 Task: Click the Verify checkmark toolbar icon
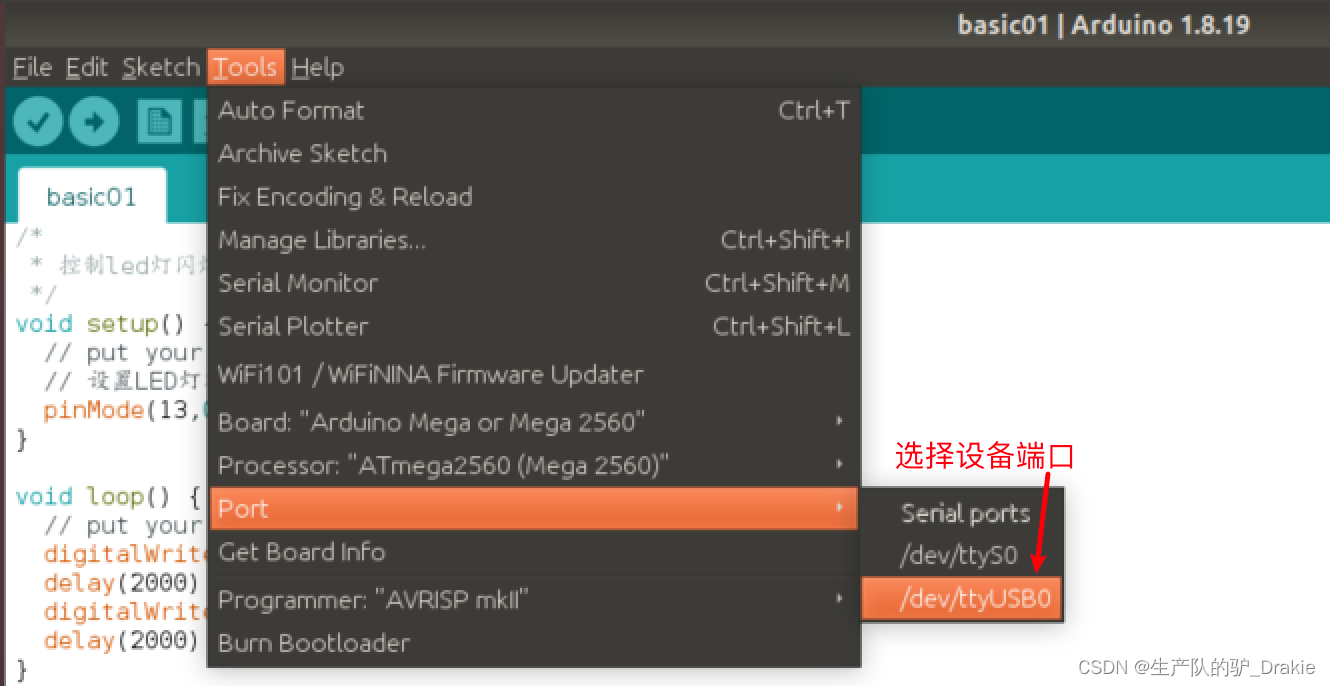pos(38,122)
